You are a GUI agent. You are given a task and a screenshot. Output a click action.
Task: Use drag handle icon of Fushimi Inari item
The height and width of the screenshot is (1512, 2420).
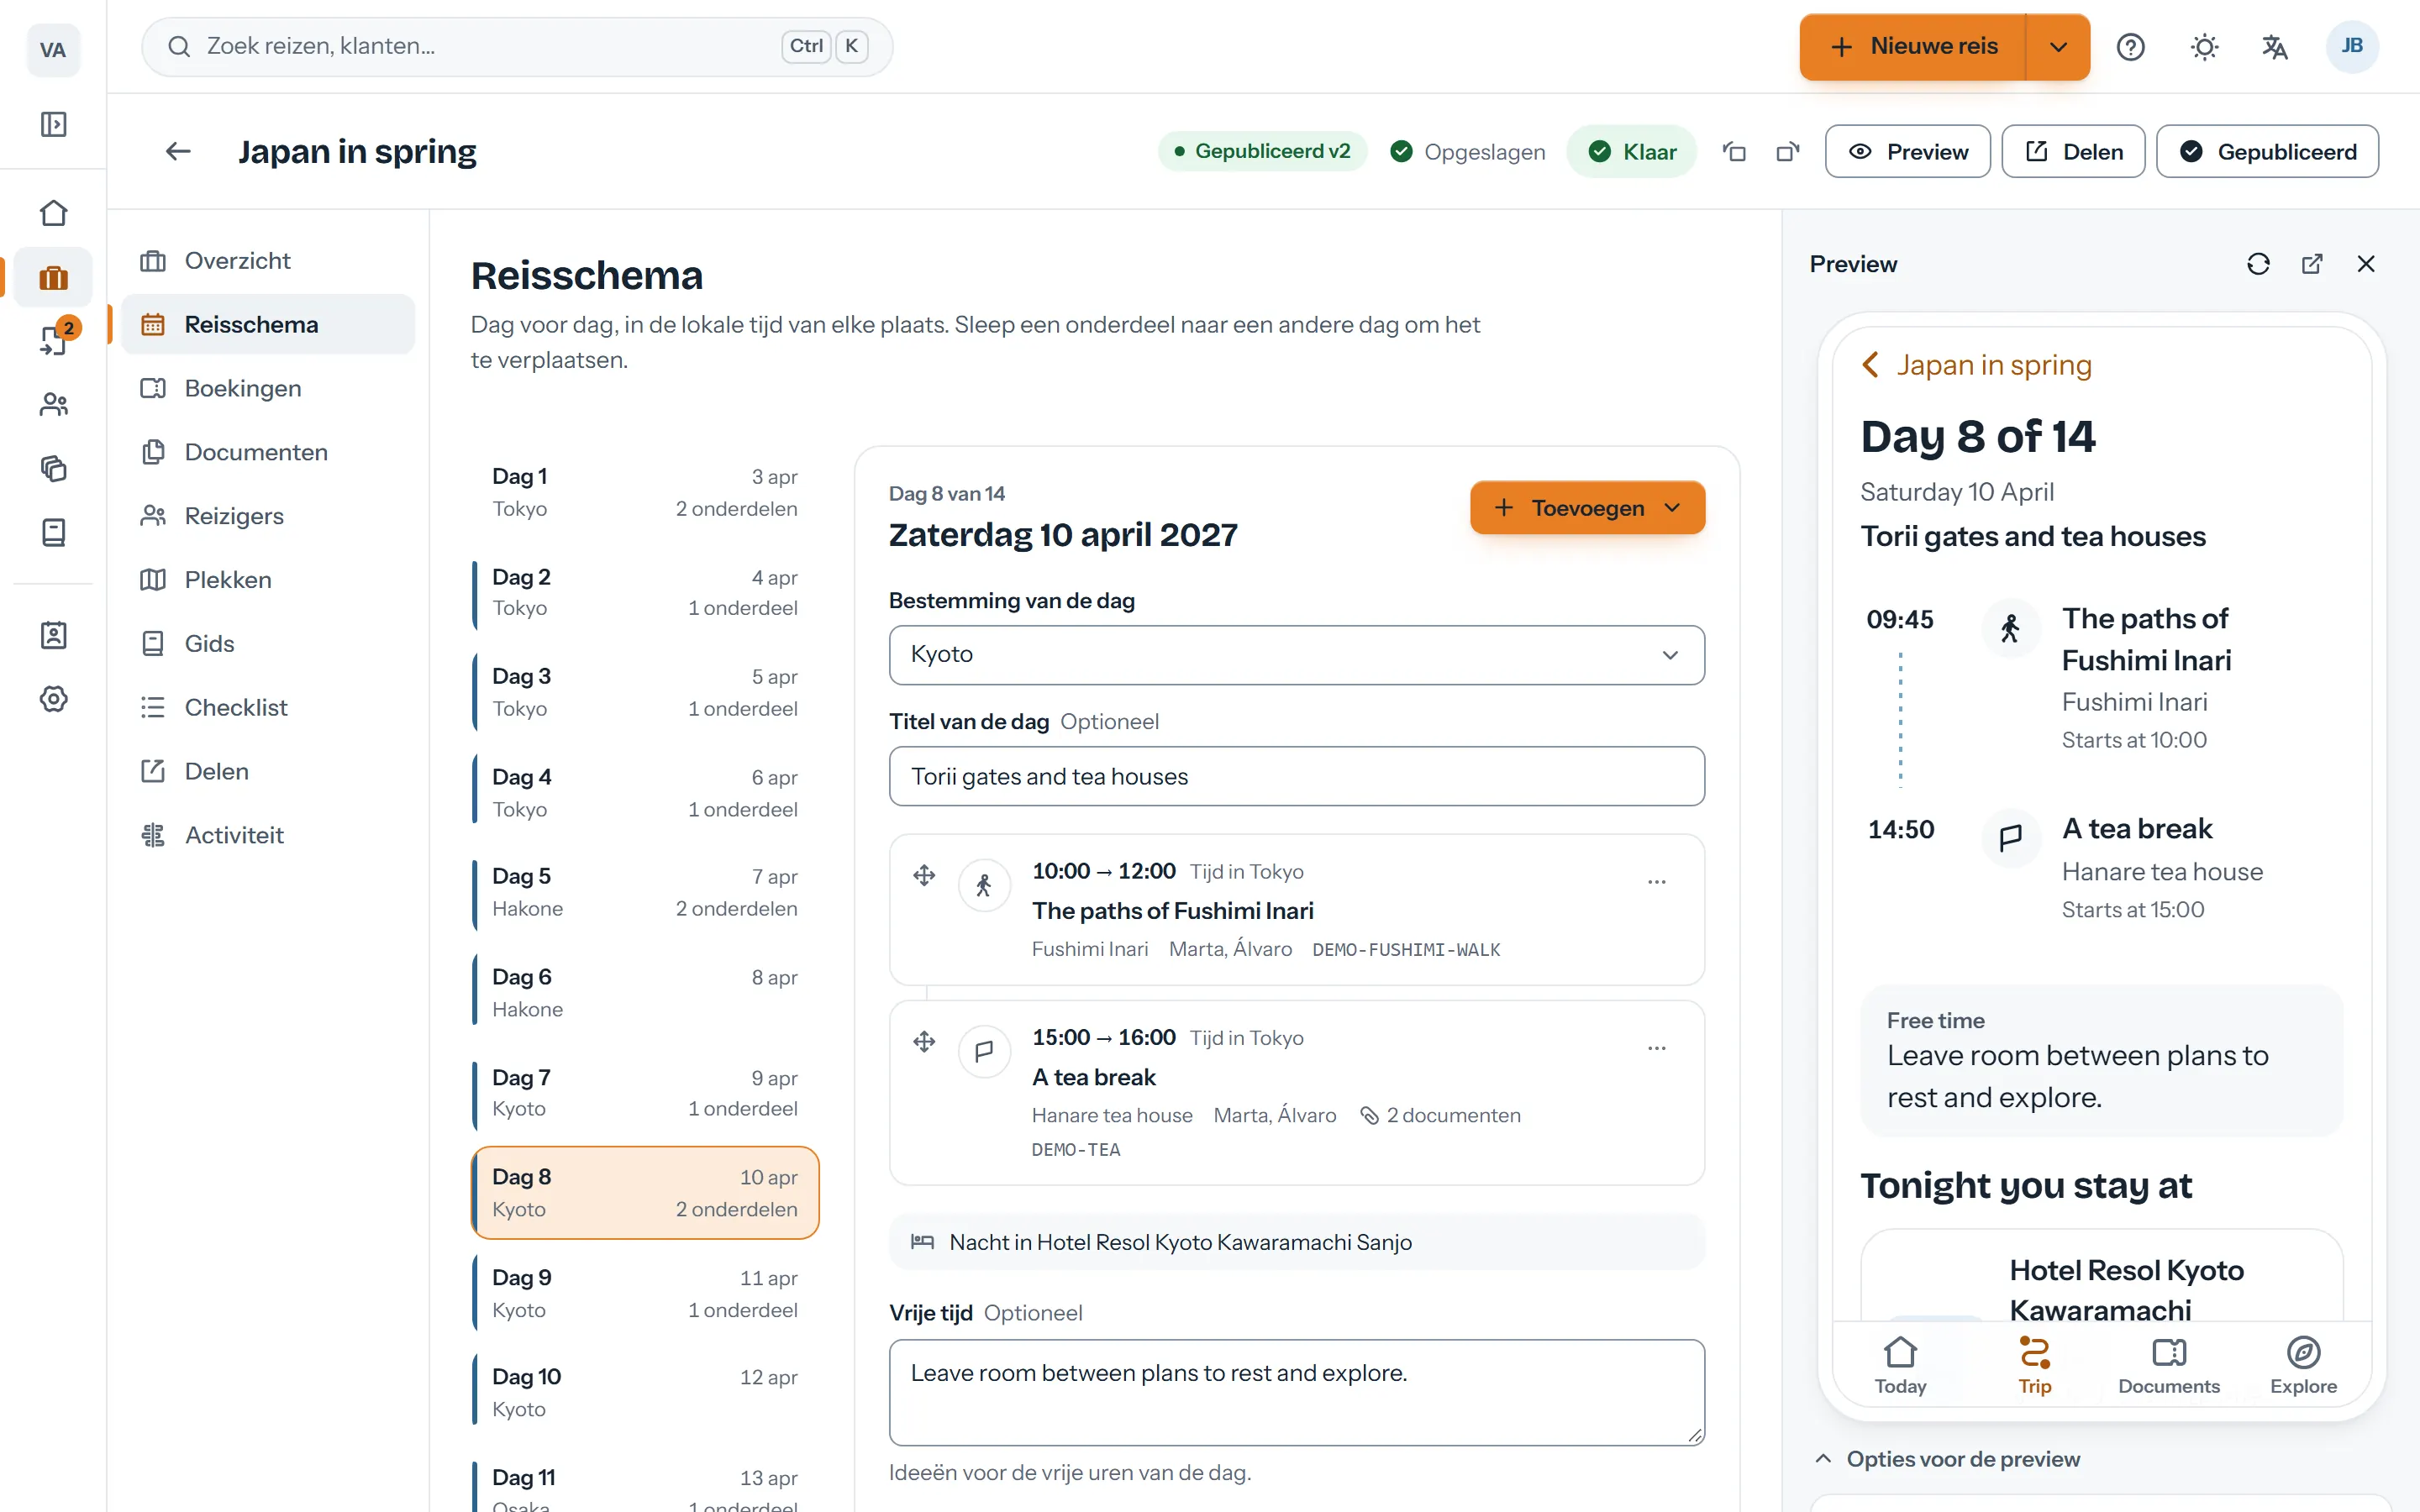pos(924,876)
